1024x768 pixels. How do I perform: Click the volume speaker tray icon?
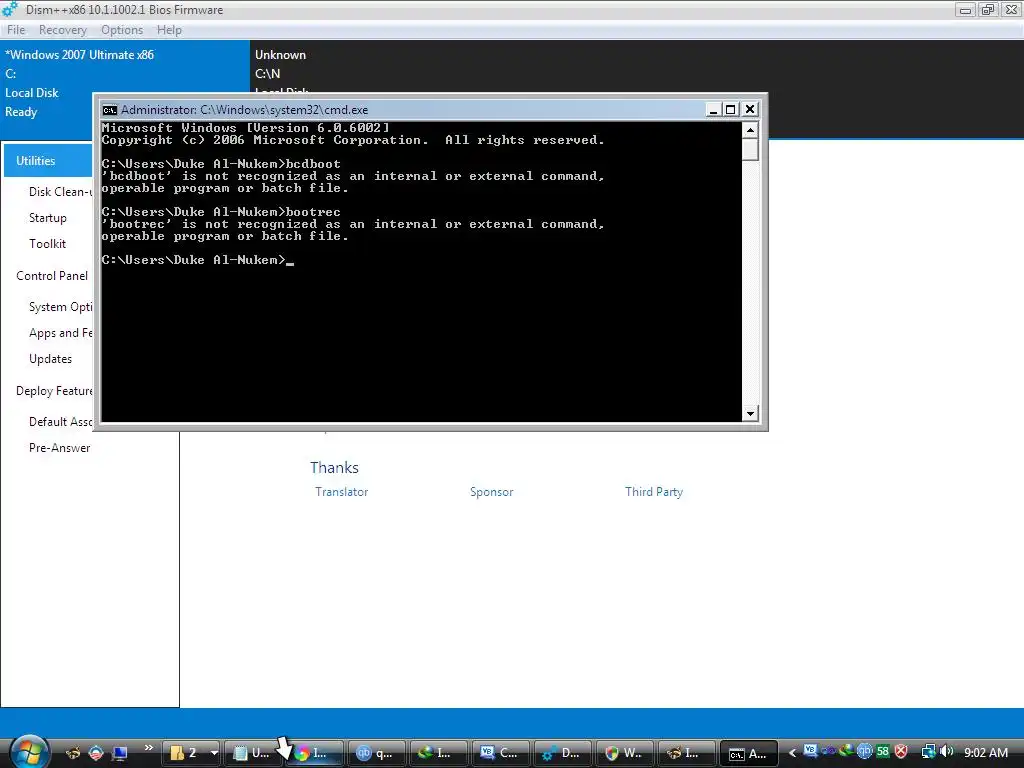[x=946, y=752]
